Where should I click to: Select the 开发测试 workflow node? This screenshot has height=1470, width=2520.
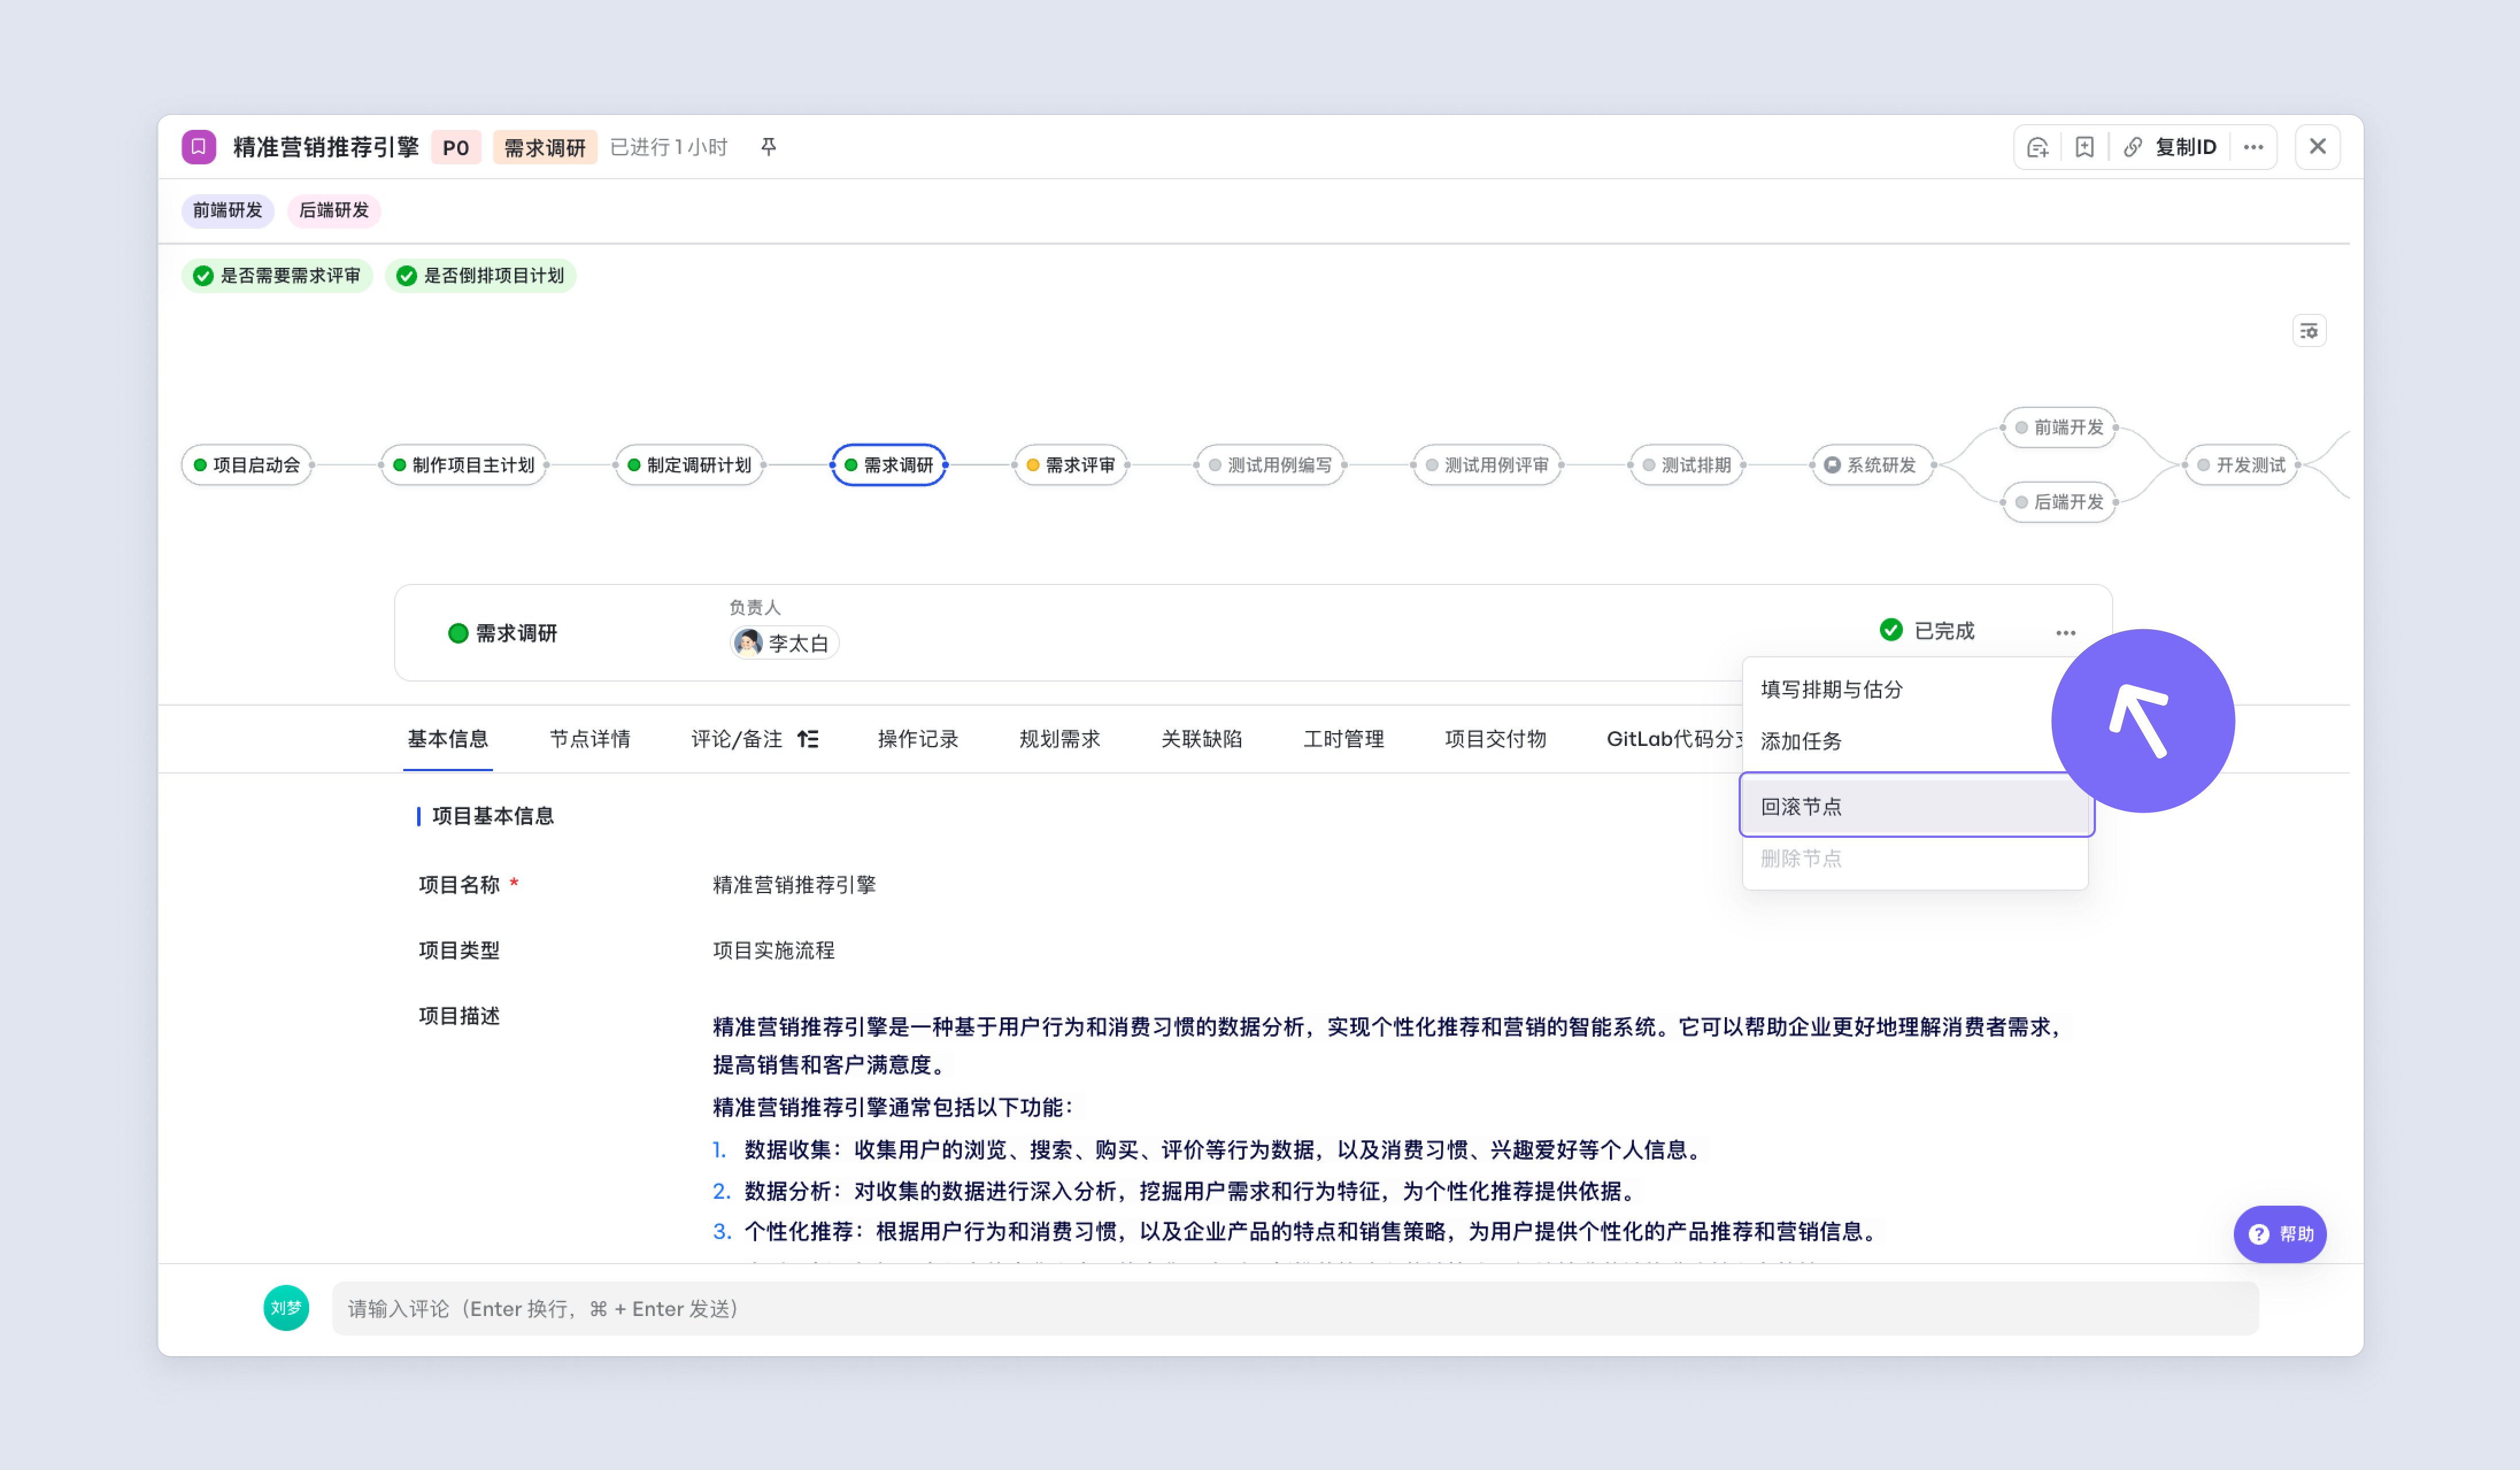pos(2242,465)
